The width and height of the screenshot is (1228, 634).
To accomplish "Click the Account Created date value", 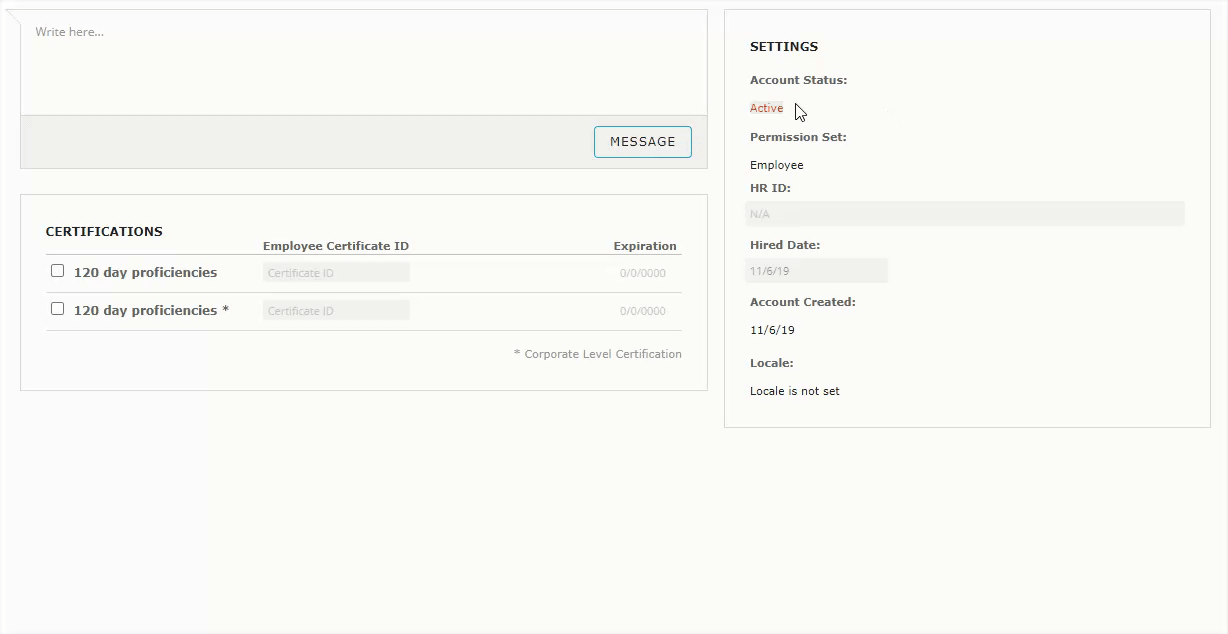I will click(x=772, y=330).
